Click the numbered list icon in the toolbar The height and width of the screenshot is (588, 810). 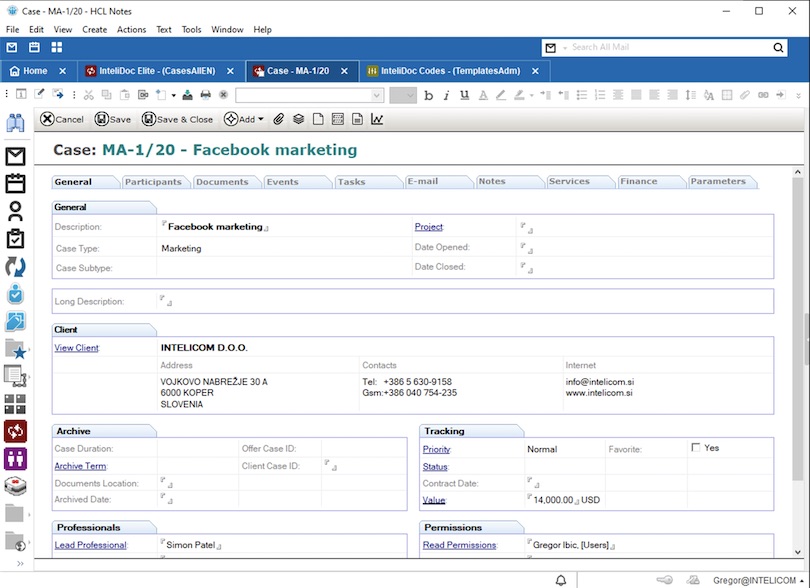click(600, 95)
